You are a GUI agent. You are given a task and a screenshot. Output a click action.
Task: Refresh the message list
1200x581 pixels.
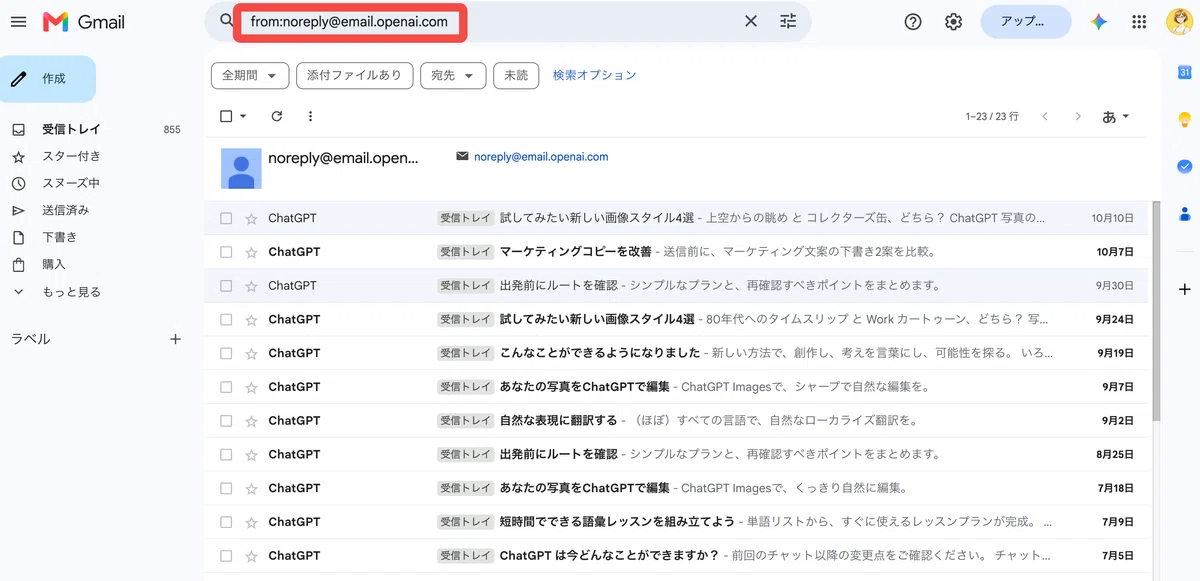click(277, 116)
